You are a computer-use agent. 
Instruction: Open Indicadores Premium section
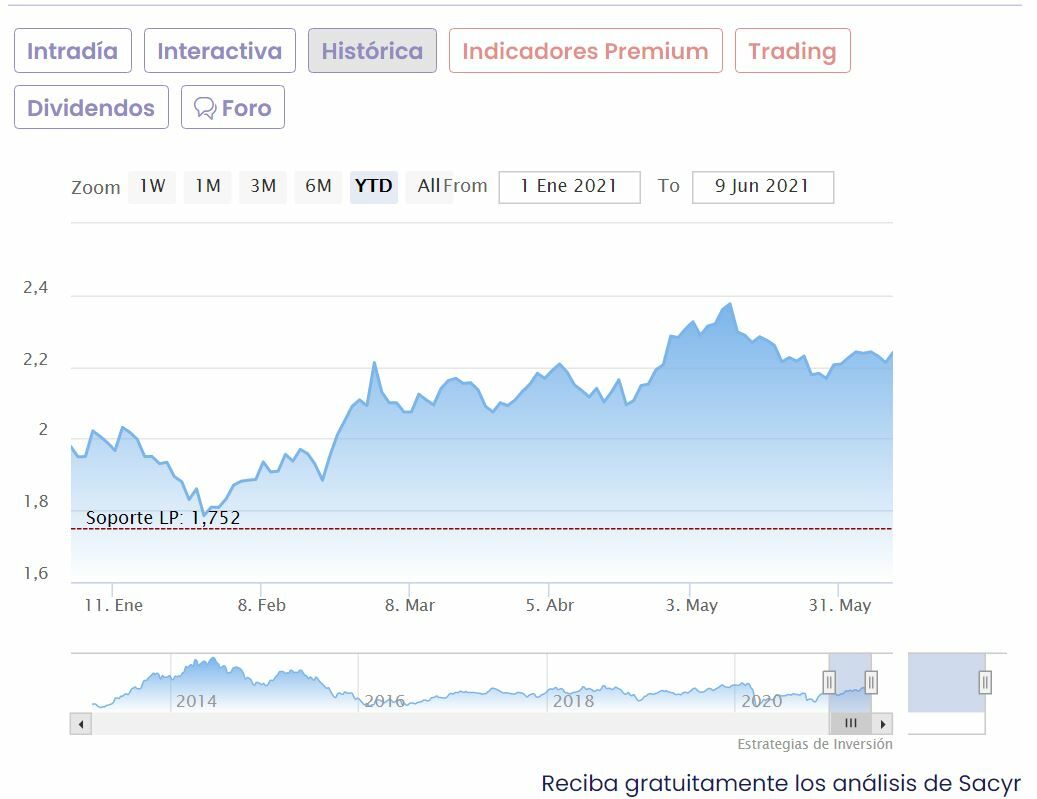point(585,51)
